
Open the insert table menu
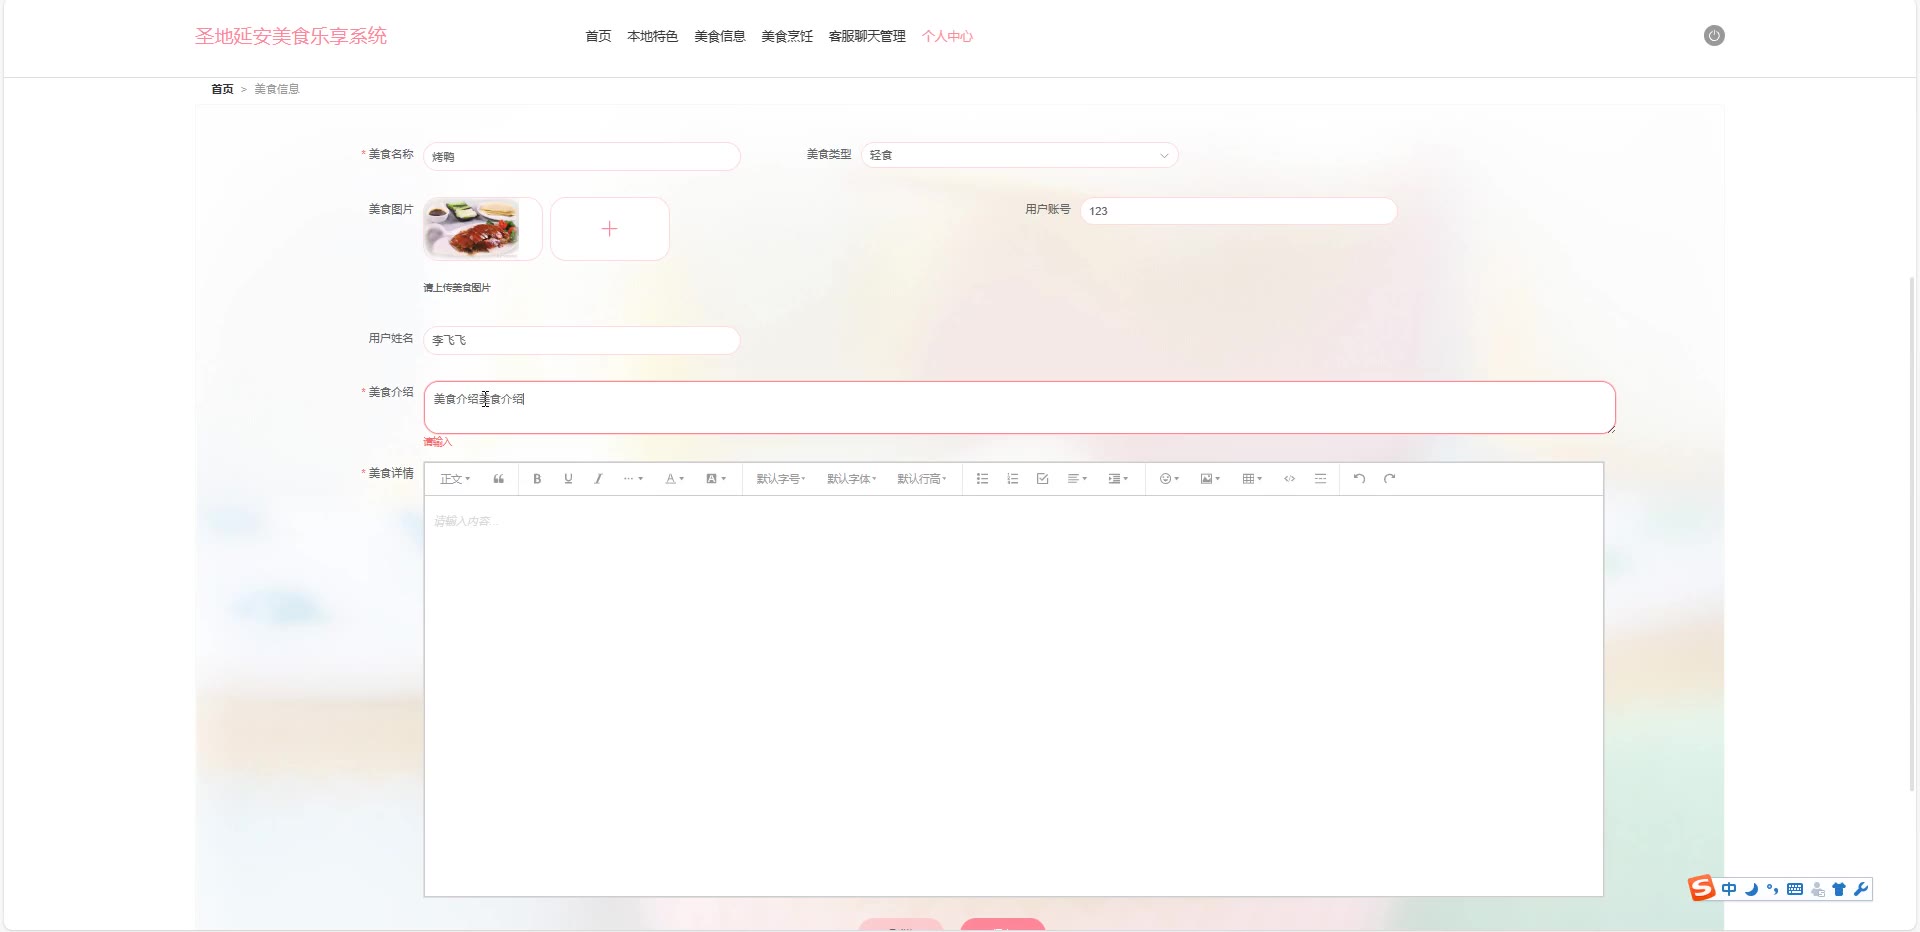click(1252, 479)
